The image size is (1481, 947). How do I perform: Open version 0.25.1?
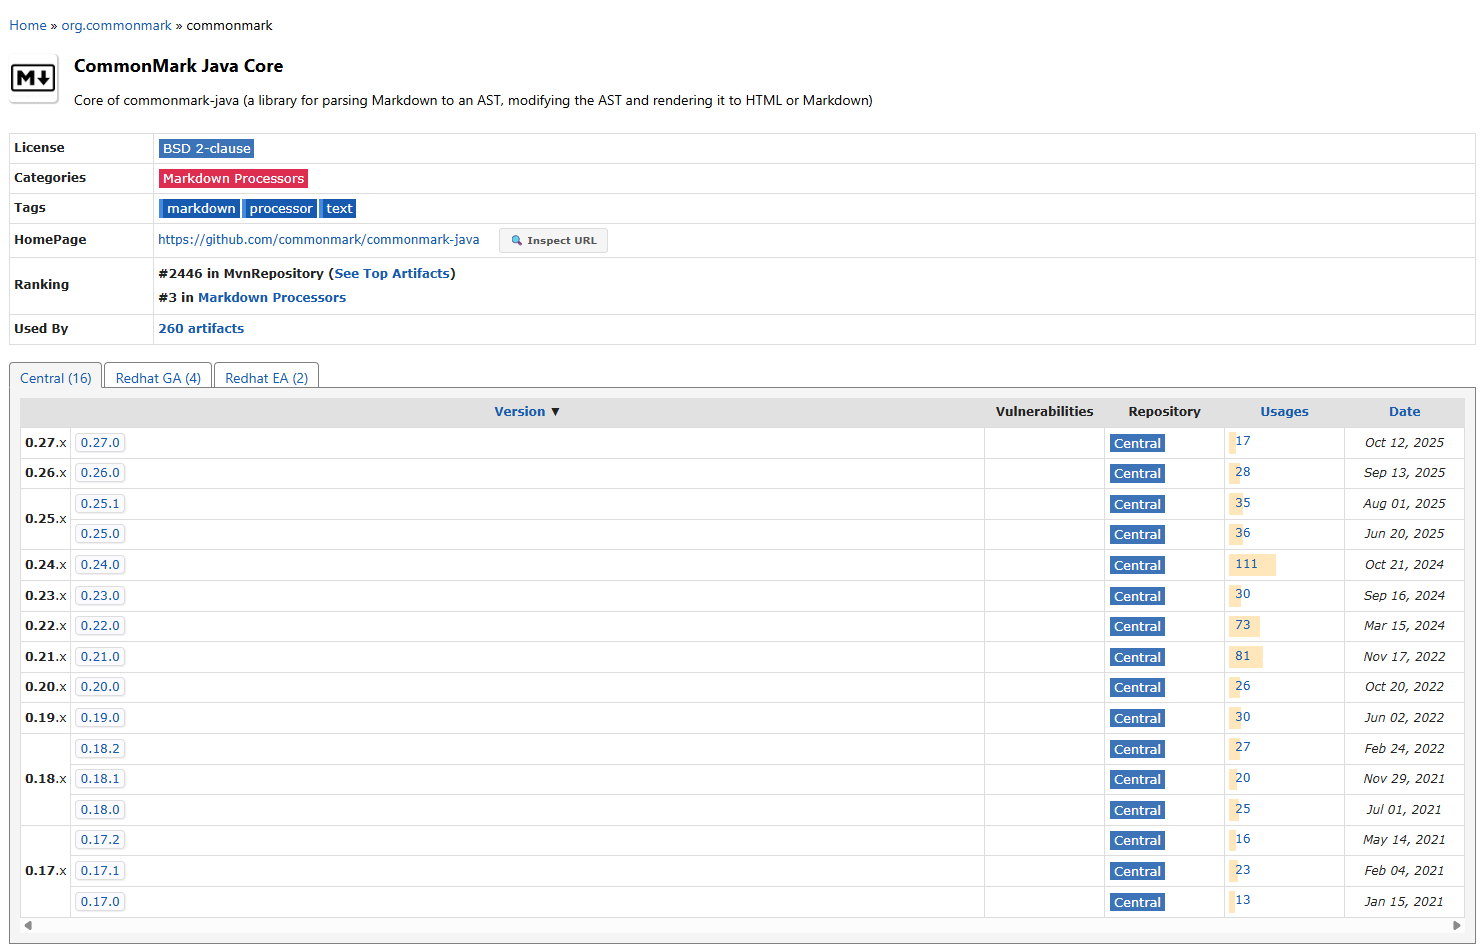pyautogui.click(x=100, y=503)
